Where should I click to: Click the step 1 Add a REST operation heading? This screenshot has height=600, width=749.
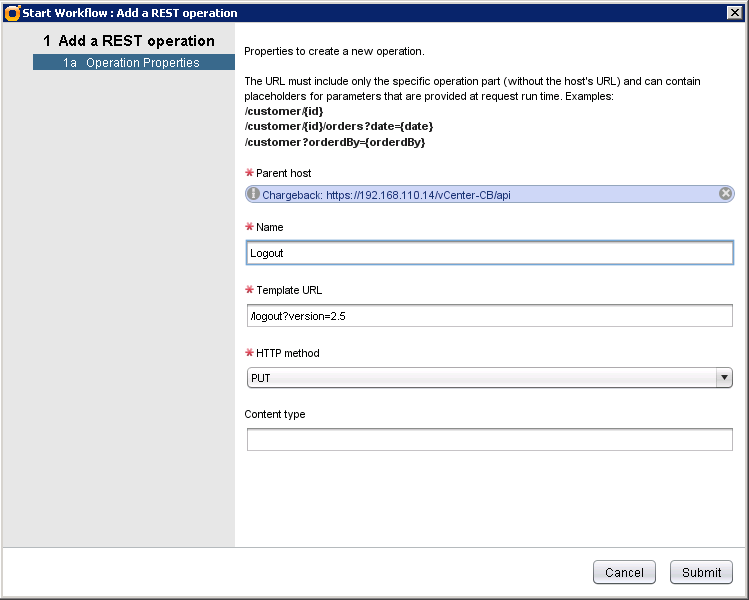[x=129, y=41]
